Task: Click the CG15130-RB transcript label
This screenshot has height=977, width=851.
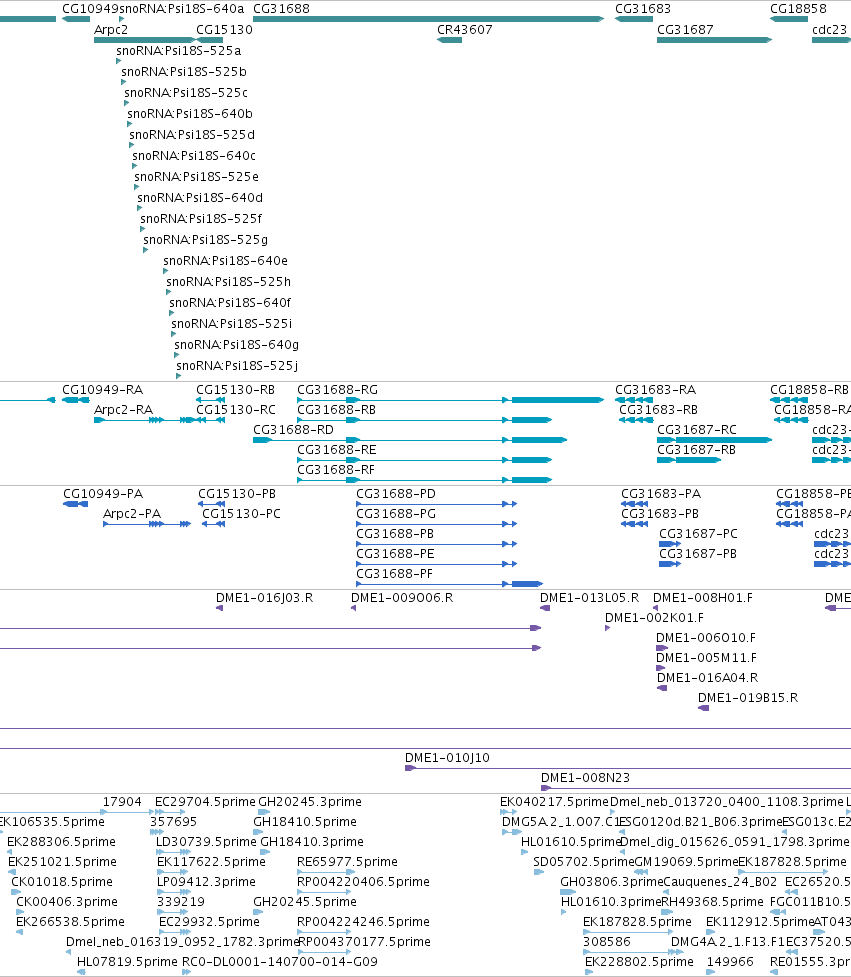Action: point(235,390)
